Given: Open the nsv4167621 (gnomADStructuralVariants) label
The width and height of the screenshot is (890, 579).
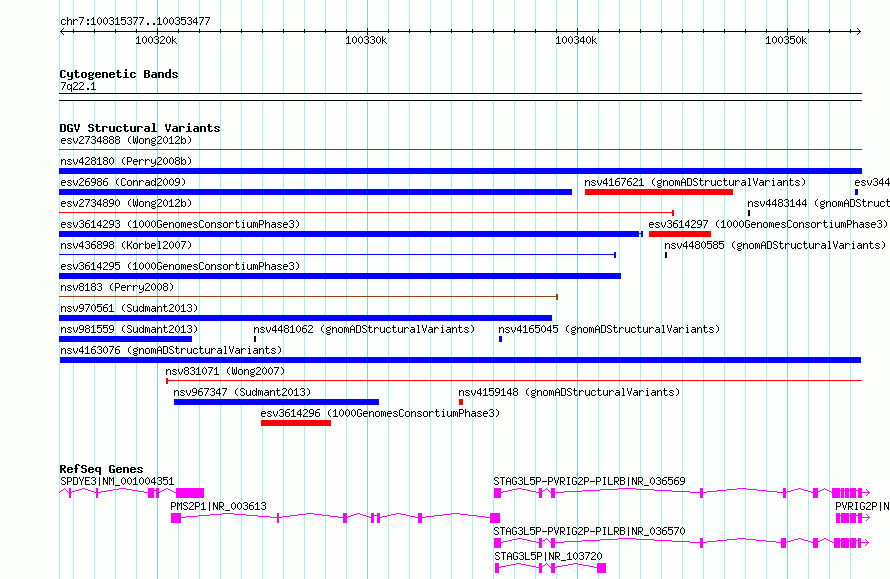Looking at the screenshot, I should (x=695, y=182).
